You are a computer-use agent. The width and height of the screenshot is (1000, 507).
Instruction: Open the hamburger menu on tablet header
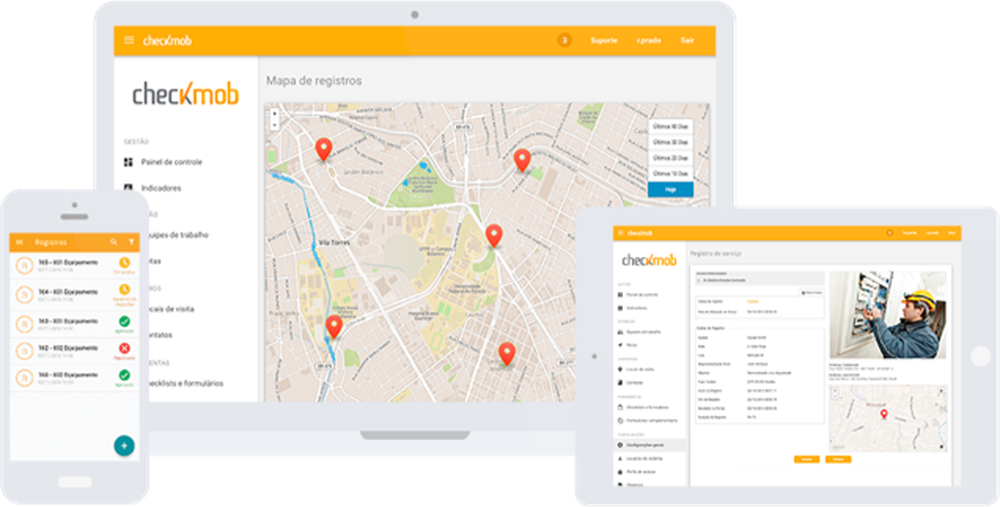point(621,233)
